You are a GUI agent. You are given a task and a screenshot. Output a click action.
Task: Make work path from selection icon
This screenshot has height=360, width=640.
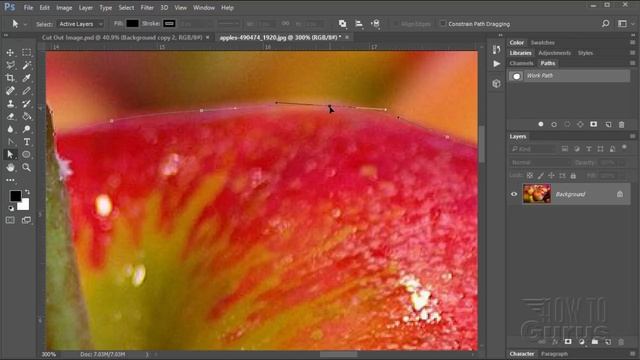[580, 124]
